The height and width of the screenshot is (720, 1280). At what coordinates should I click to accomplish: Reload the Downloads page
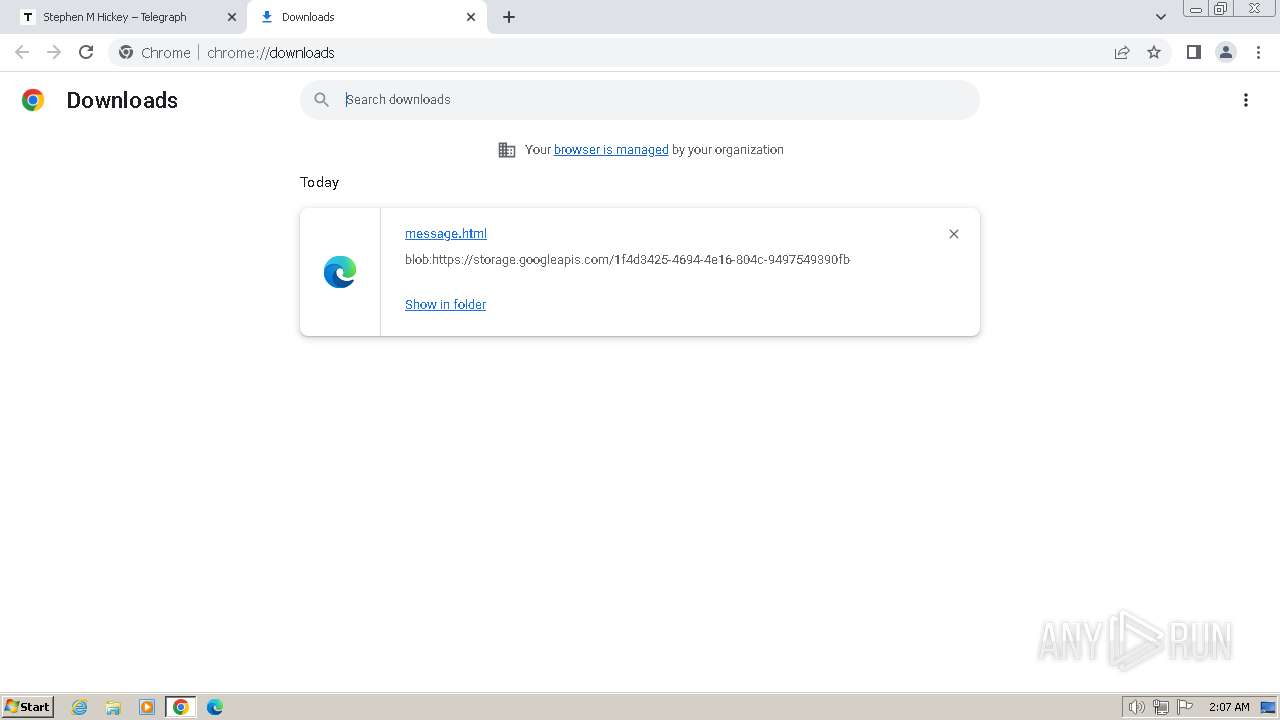[x=86, y=52]
